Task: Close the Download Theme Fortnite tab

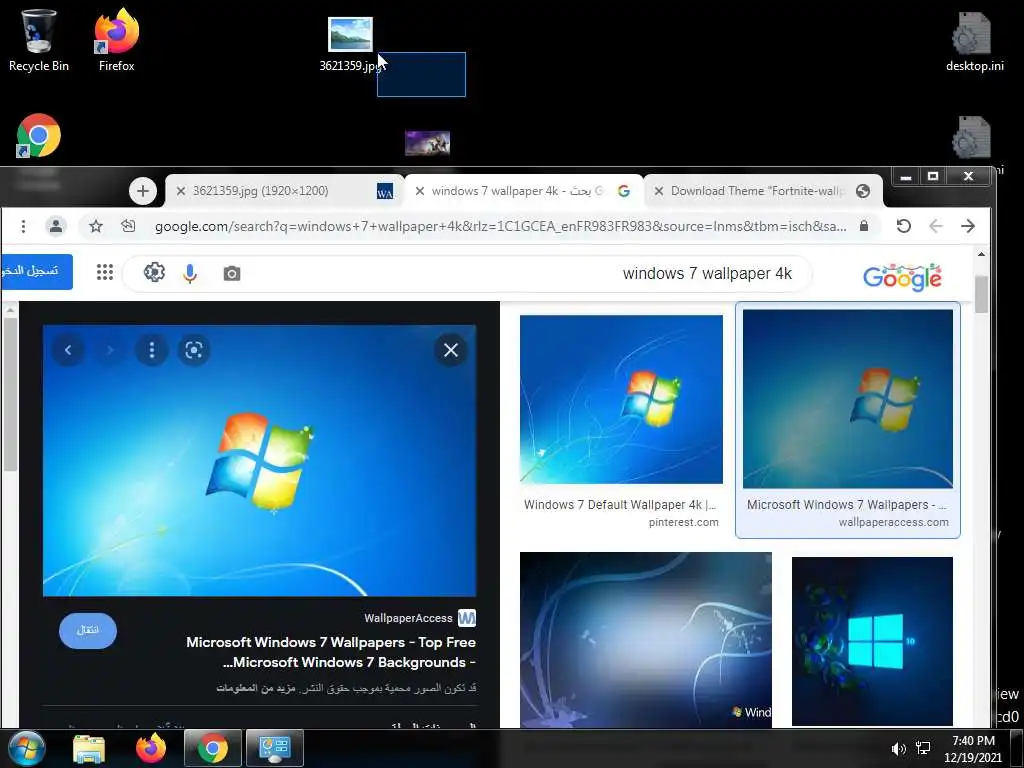Action: coord(659,191)
